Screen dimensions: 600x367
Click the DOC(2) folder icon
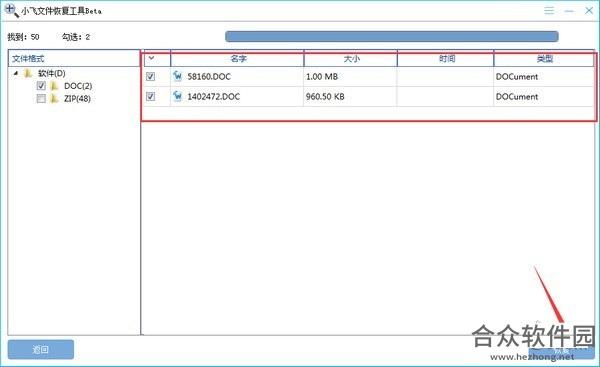[x=54, y=86]
